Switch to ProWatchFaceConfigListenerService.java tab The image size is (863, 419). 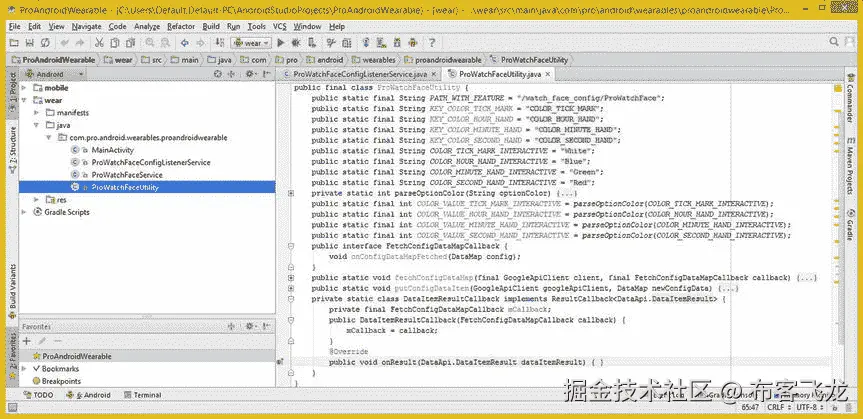(x=360, y=74)
